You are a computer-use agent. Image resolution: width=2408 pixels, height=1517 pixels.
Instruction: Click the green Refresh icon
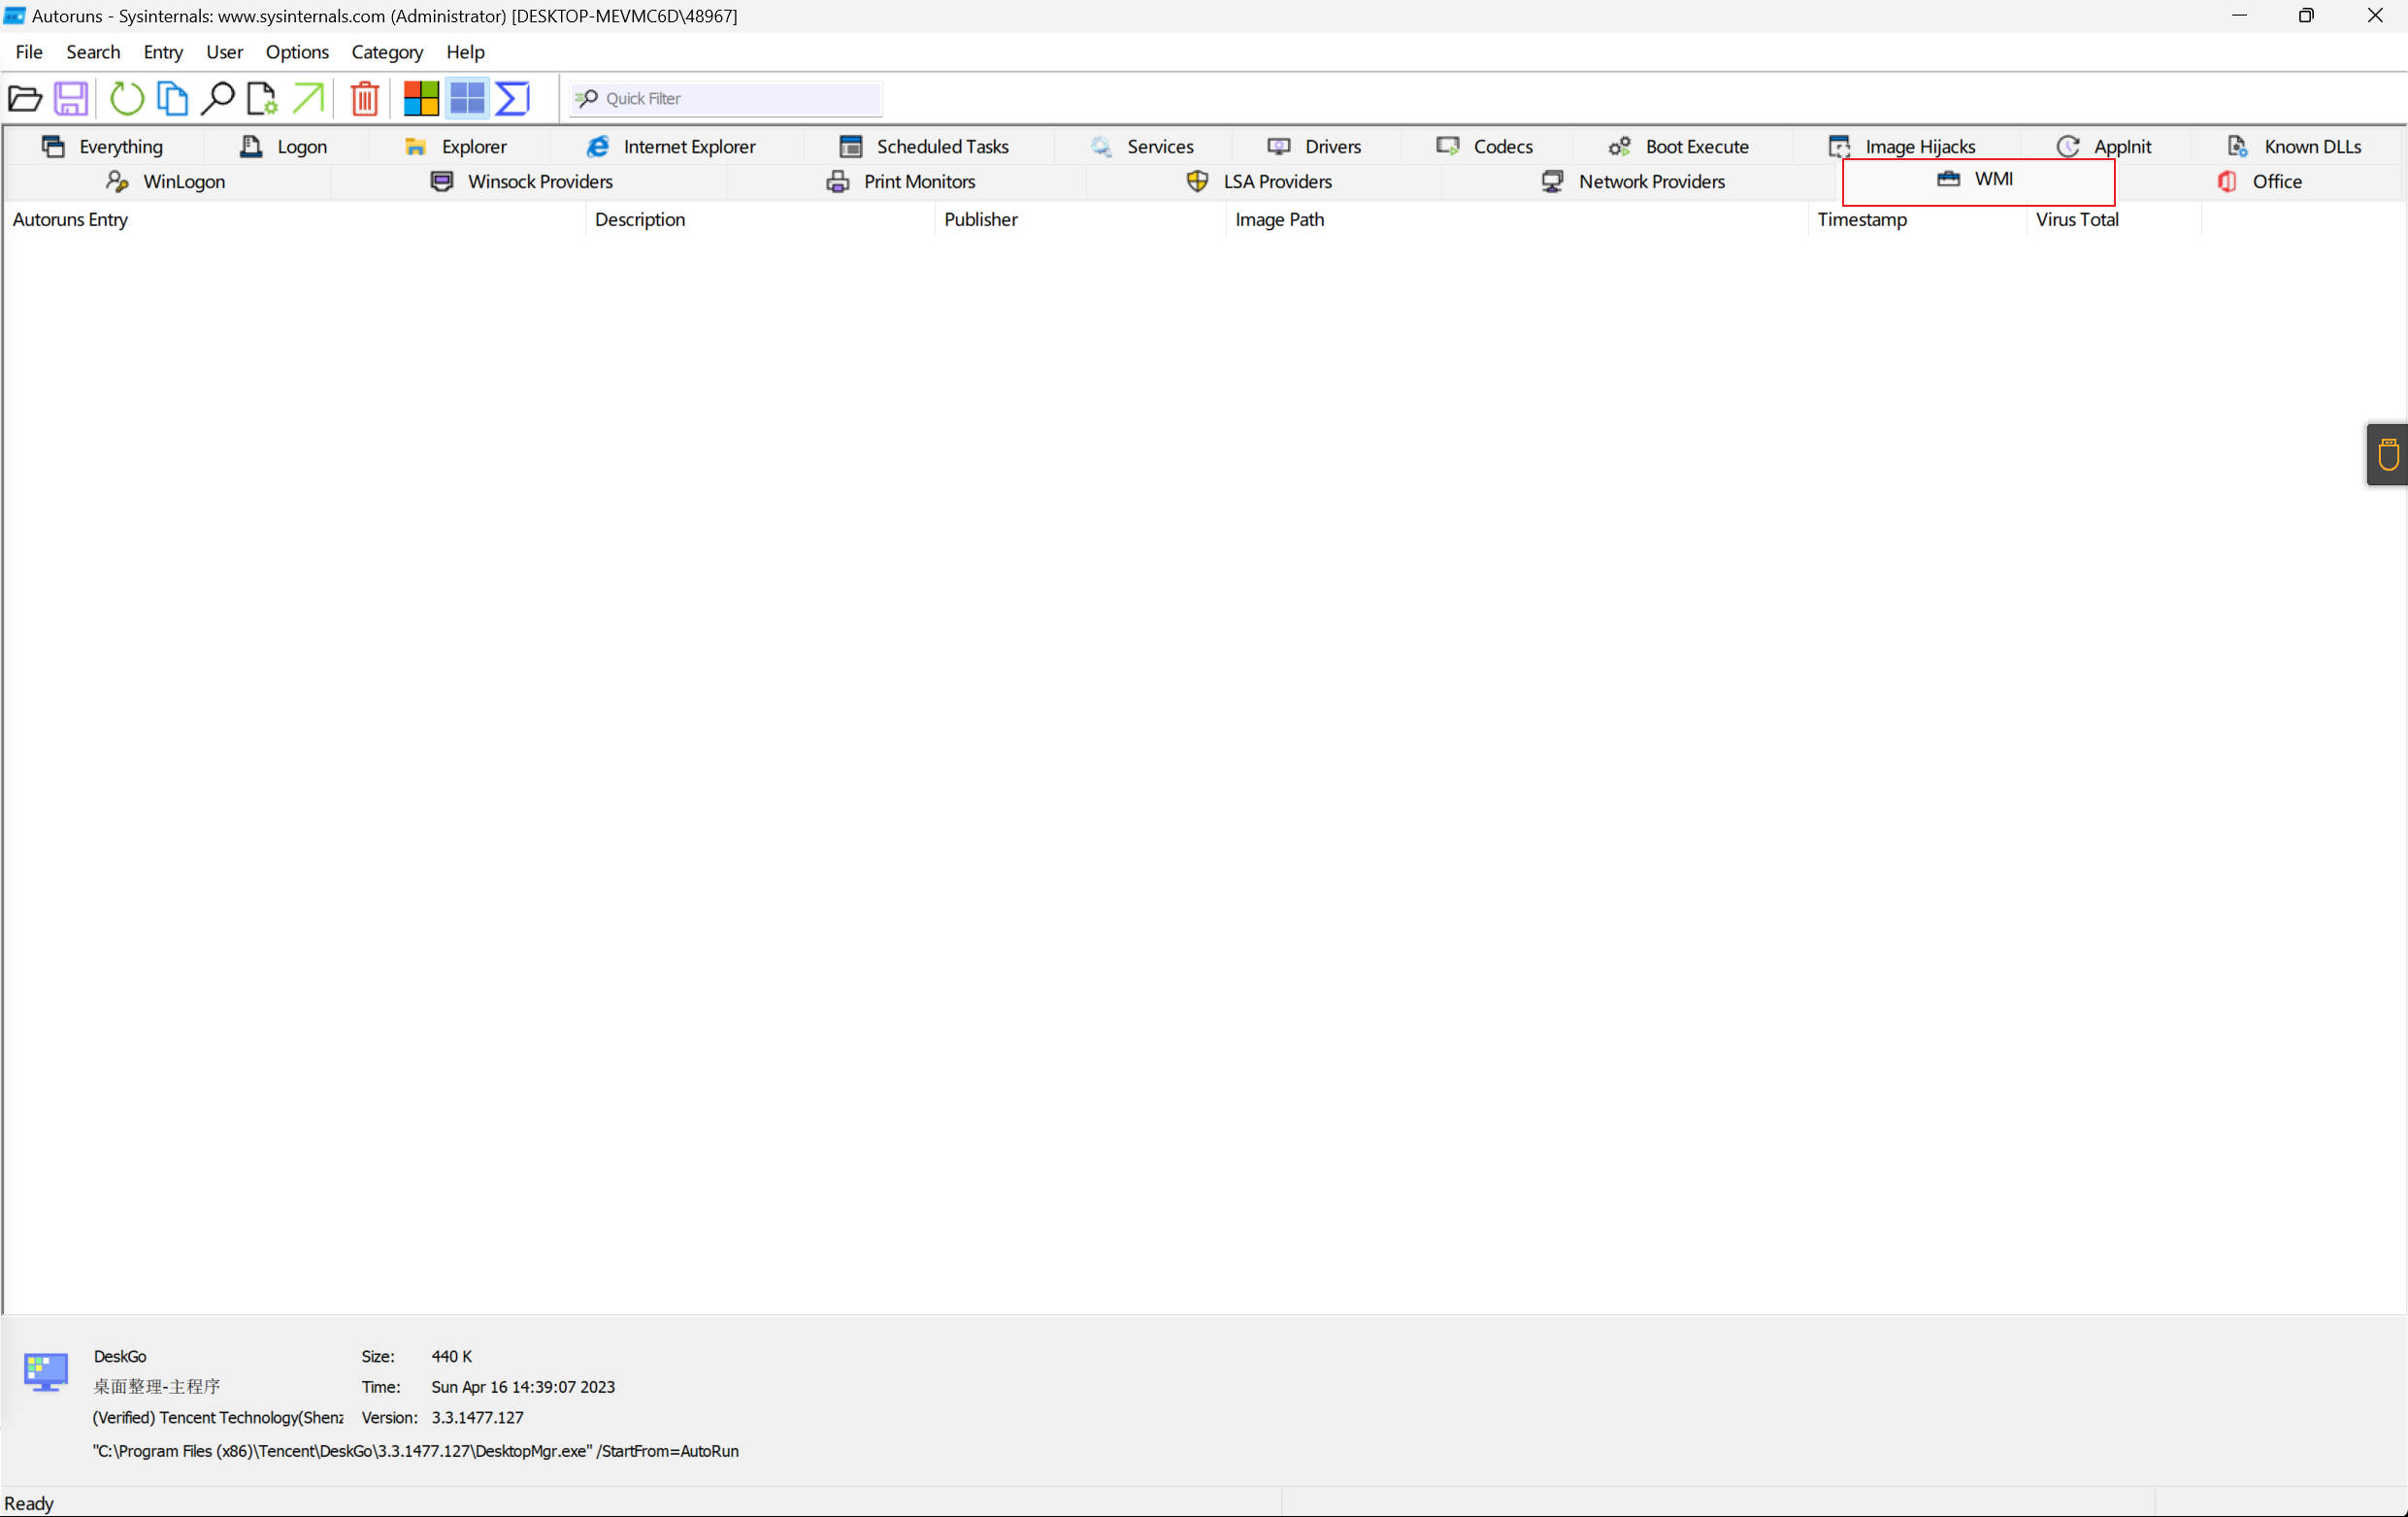pos(126,98)
